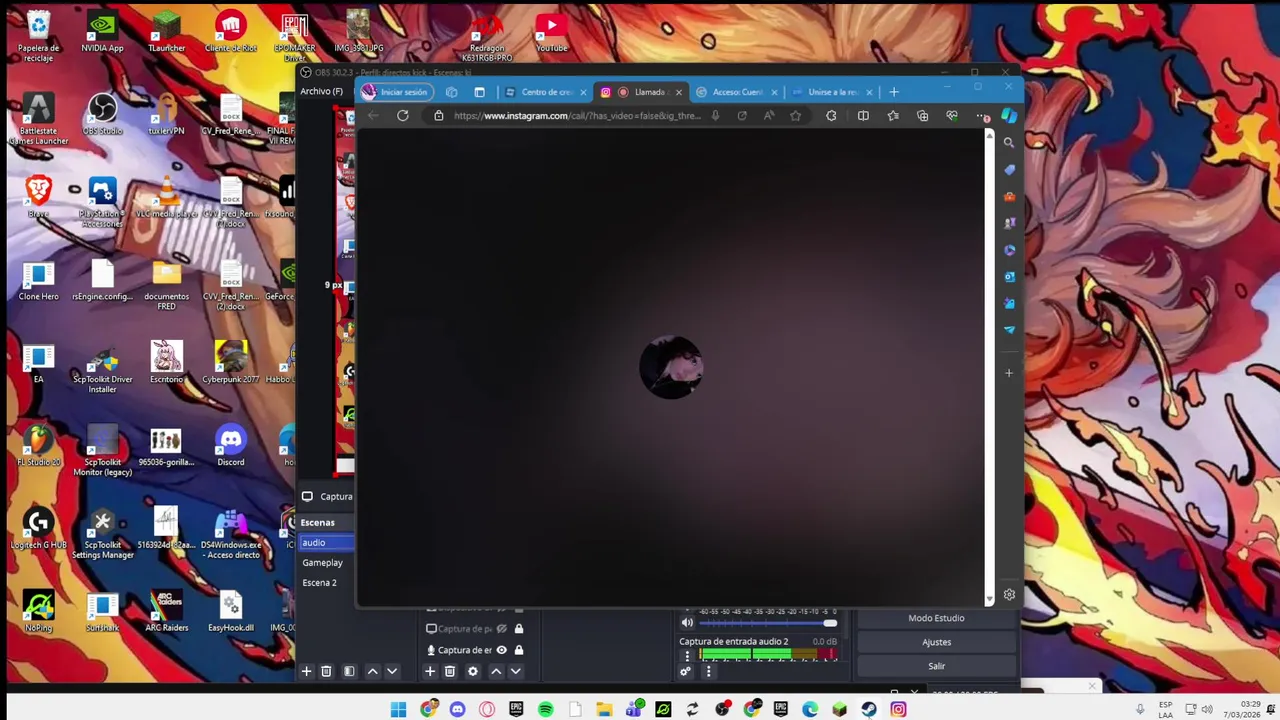Toggle lock on Captura de pantalla source
This screenshot has height=720, width=1280.
519,629
